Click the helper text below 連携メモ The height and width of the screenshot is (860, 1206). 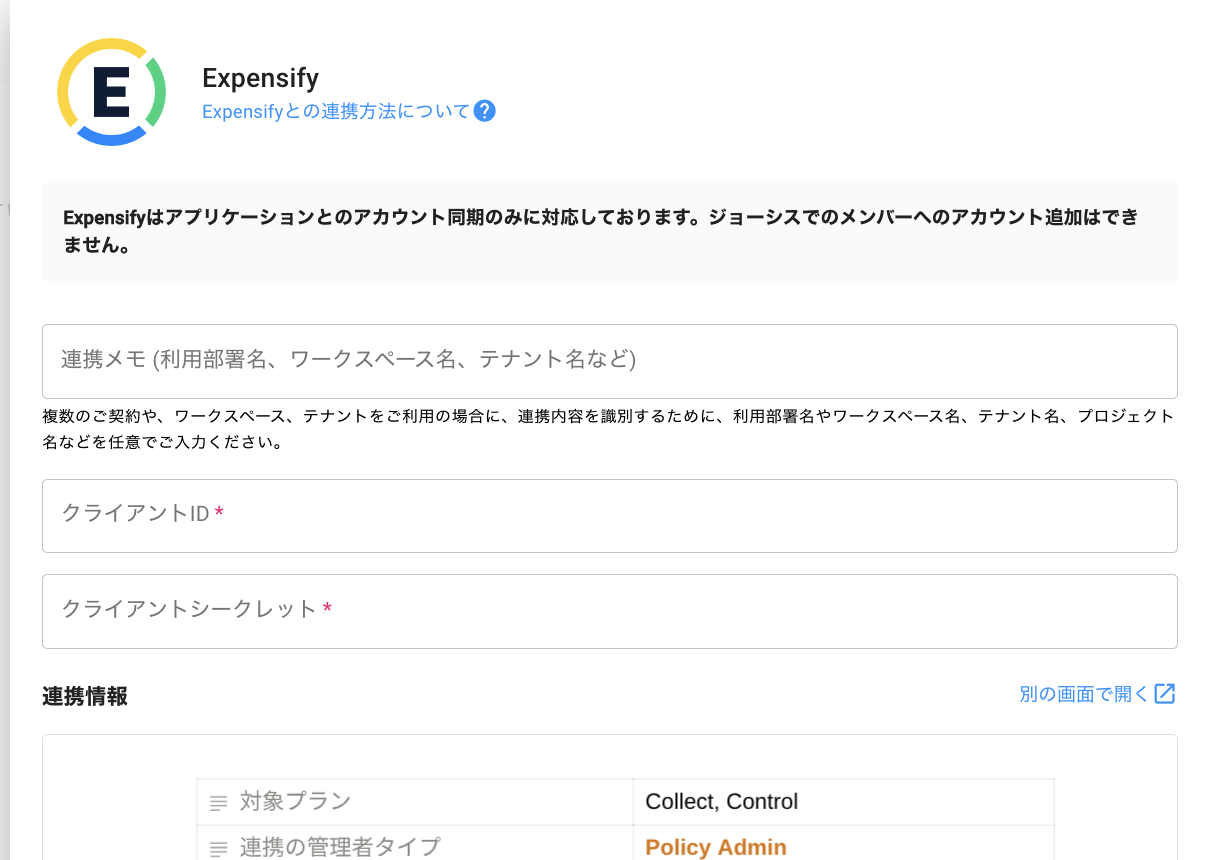609,429
